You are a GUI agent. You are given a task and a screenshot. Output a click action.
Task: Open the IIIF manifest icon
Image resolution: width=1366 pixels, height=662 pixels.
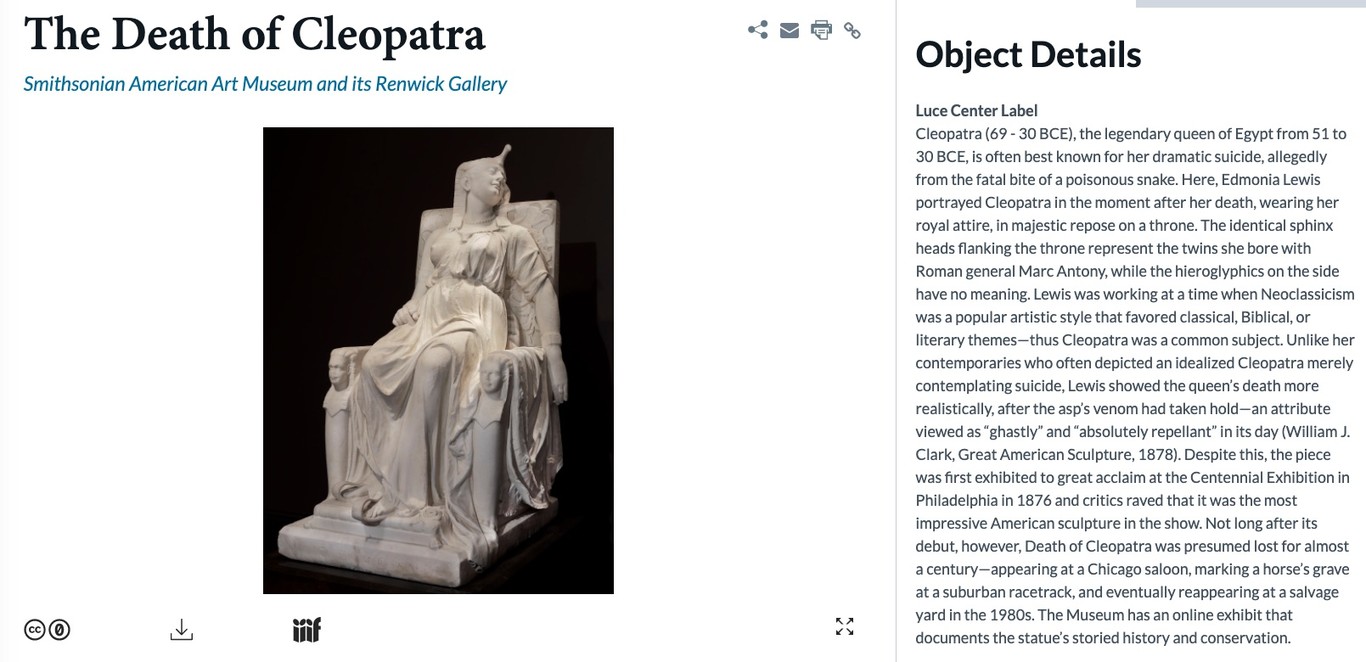(307, 629)
